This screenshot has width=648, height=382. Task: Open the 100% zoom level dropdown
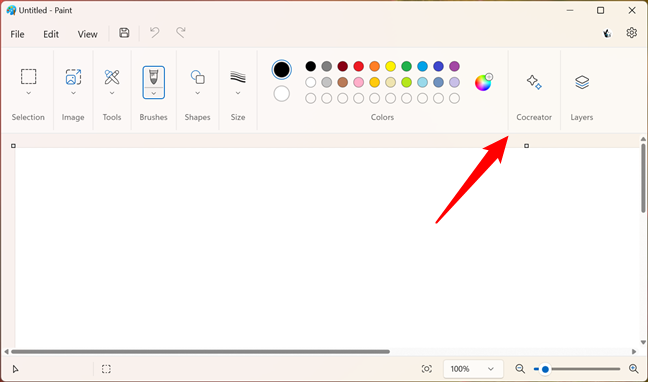pos(473,369)
